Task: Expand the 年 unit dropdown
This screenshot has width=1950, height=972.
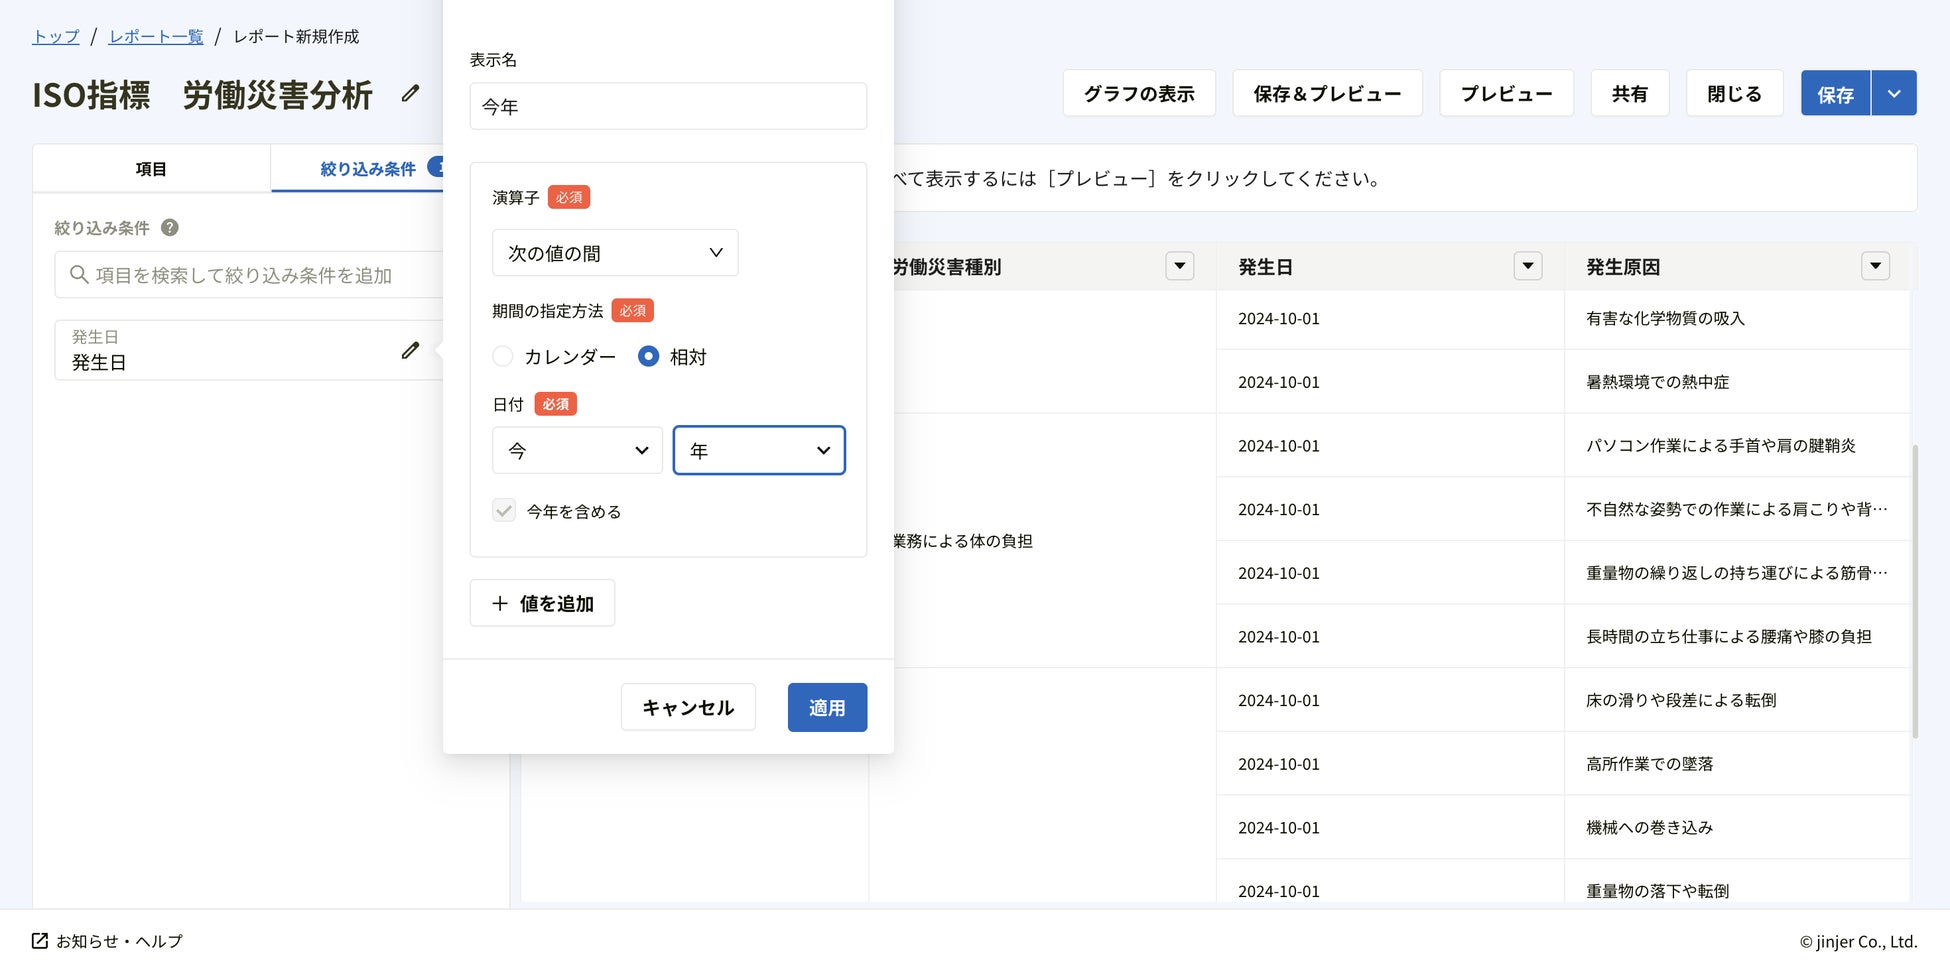Action: click(759, 450)
